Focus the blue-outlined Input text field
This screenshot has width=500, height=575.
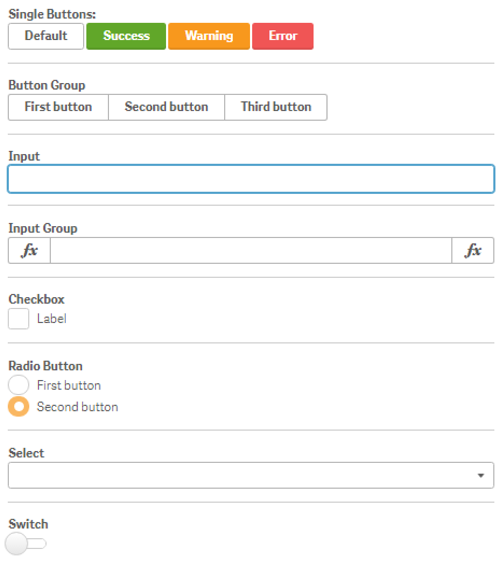tap(251, 179)
